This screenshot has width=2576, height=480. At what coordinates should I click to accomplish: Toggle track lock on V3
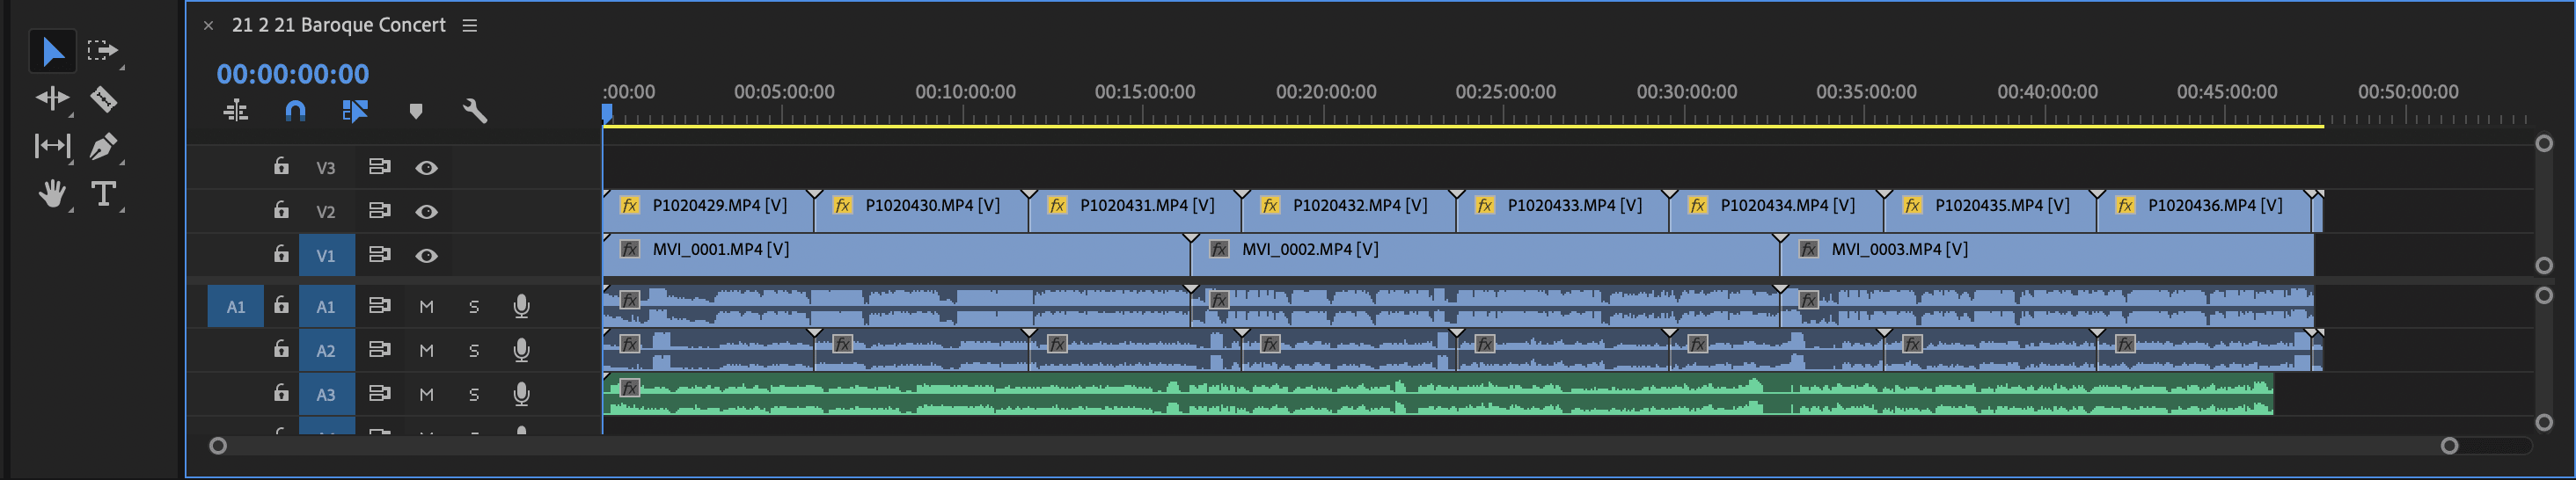[281, 166]
